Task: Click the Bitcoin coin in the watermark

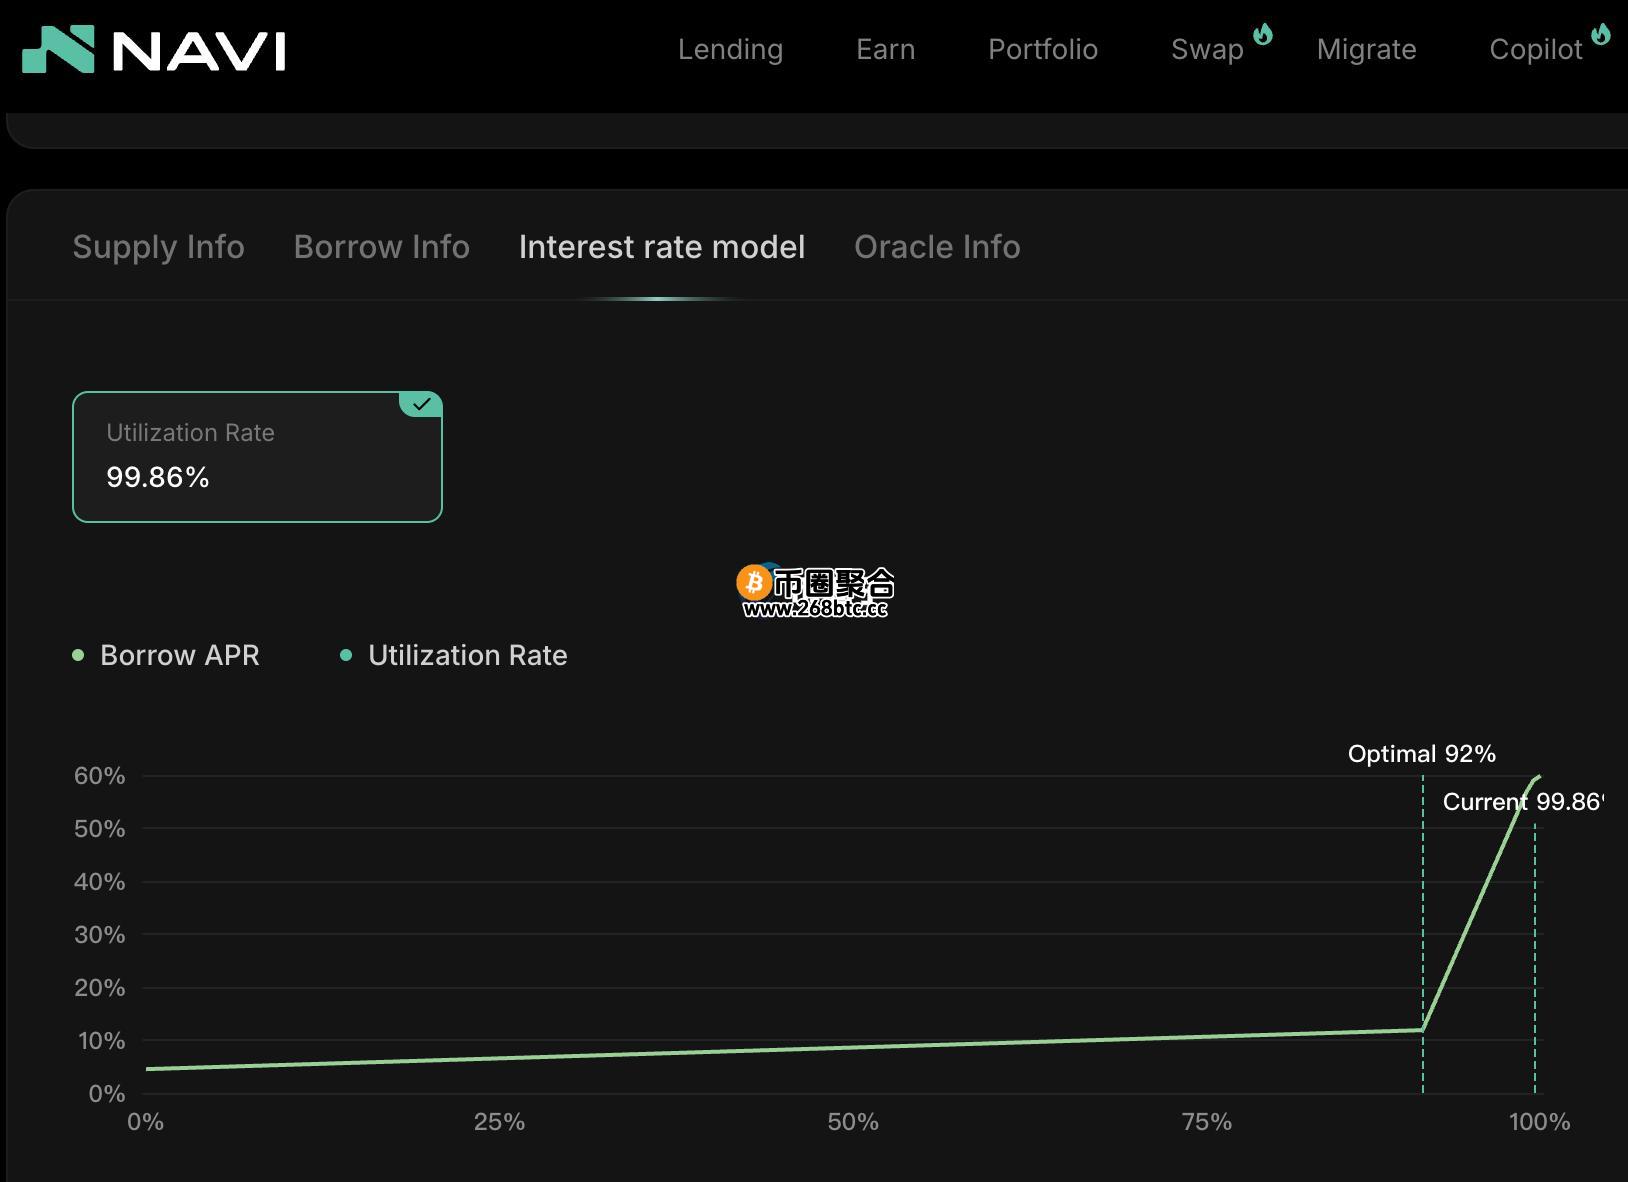Action: click(x=752, y=580)
